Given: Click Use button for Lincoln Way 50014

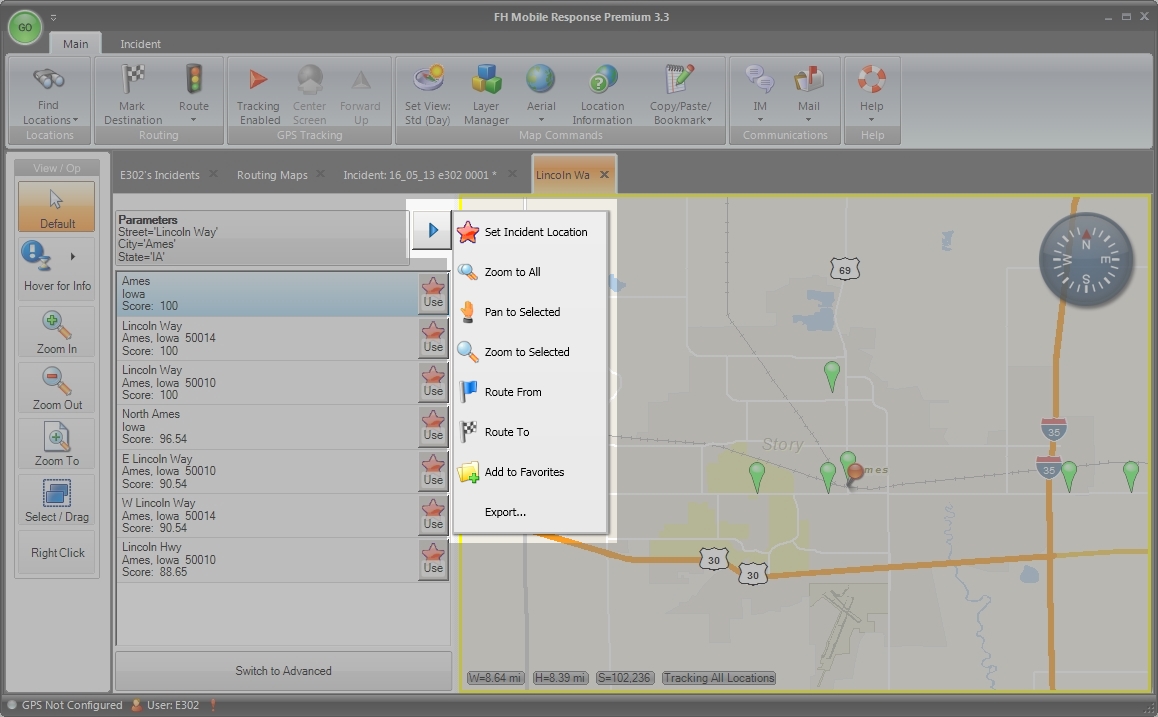Looking at the screenshot, I should [433, 338].
